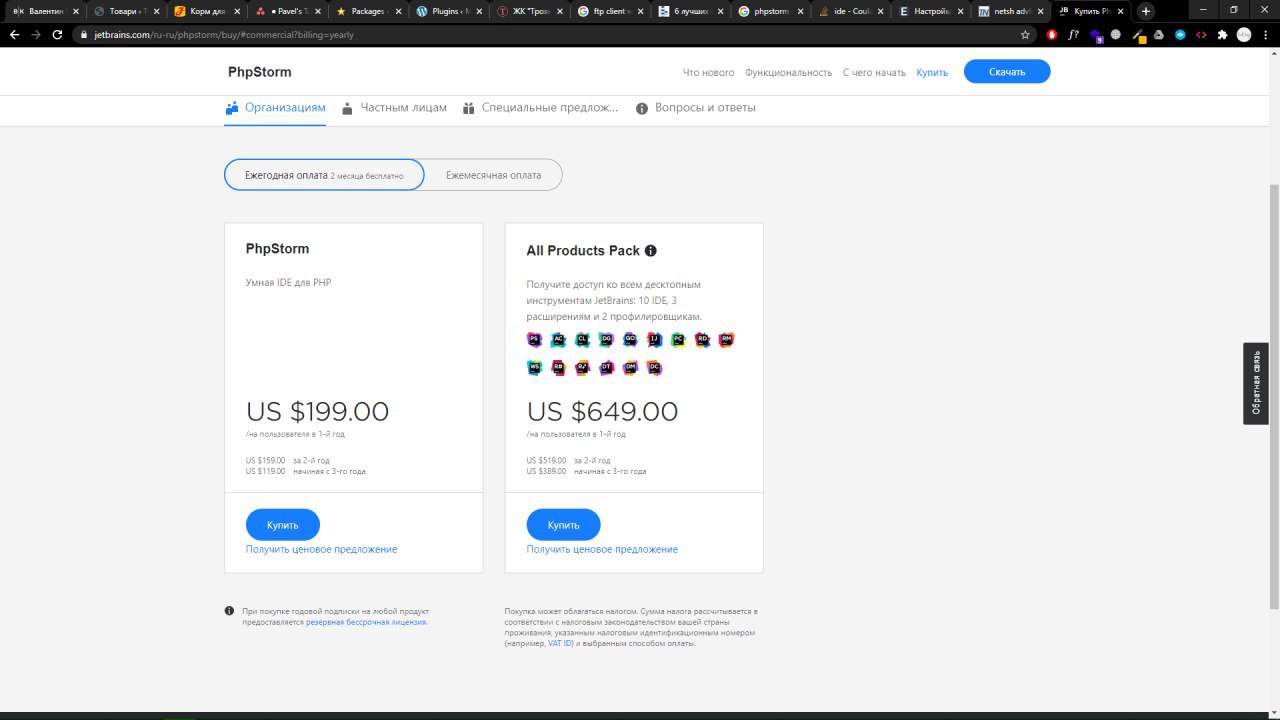Click the US $159.00 second-year price

pyautogui.click(x=265, y=460)
